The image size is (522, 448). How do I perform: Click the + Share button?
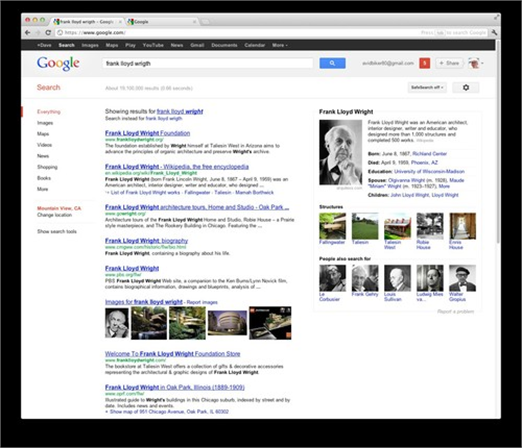(x=449, y=63)
